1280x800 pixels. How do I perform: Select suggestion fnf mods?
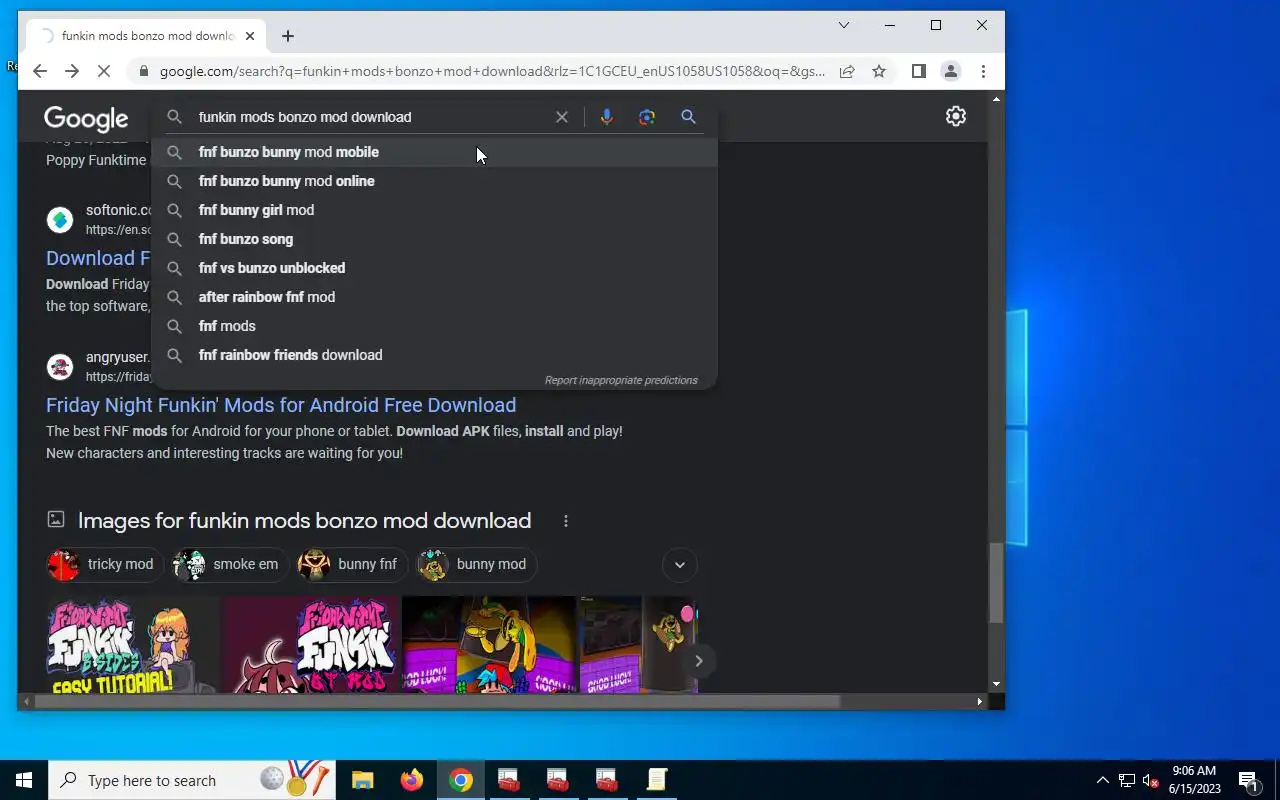(434, 326)
